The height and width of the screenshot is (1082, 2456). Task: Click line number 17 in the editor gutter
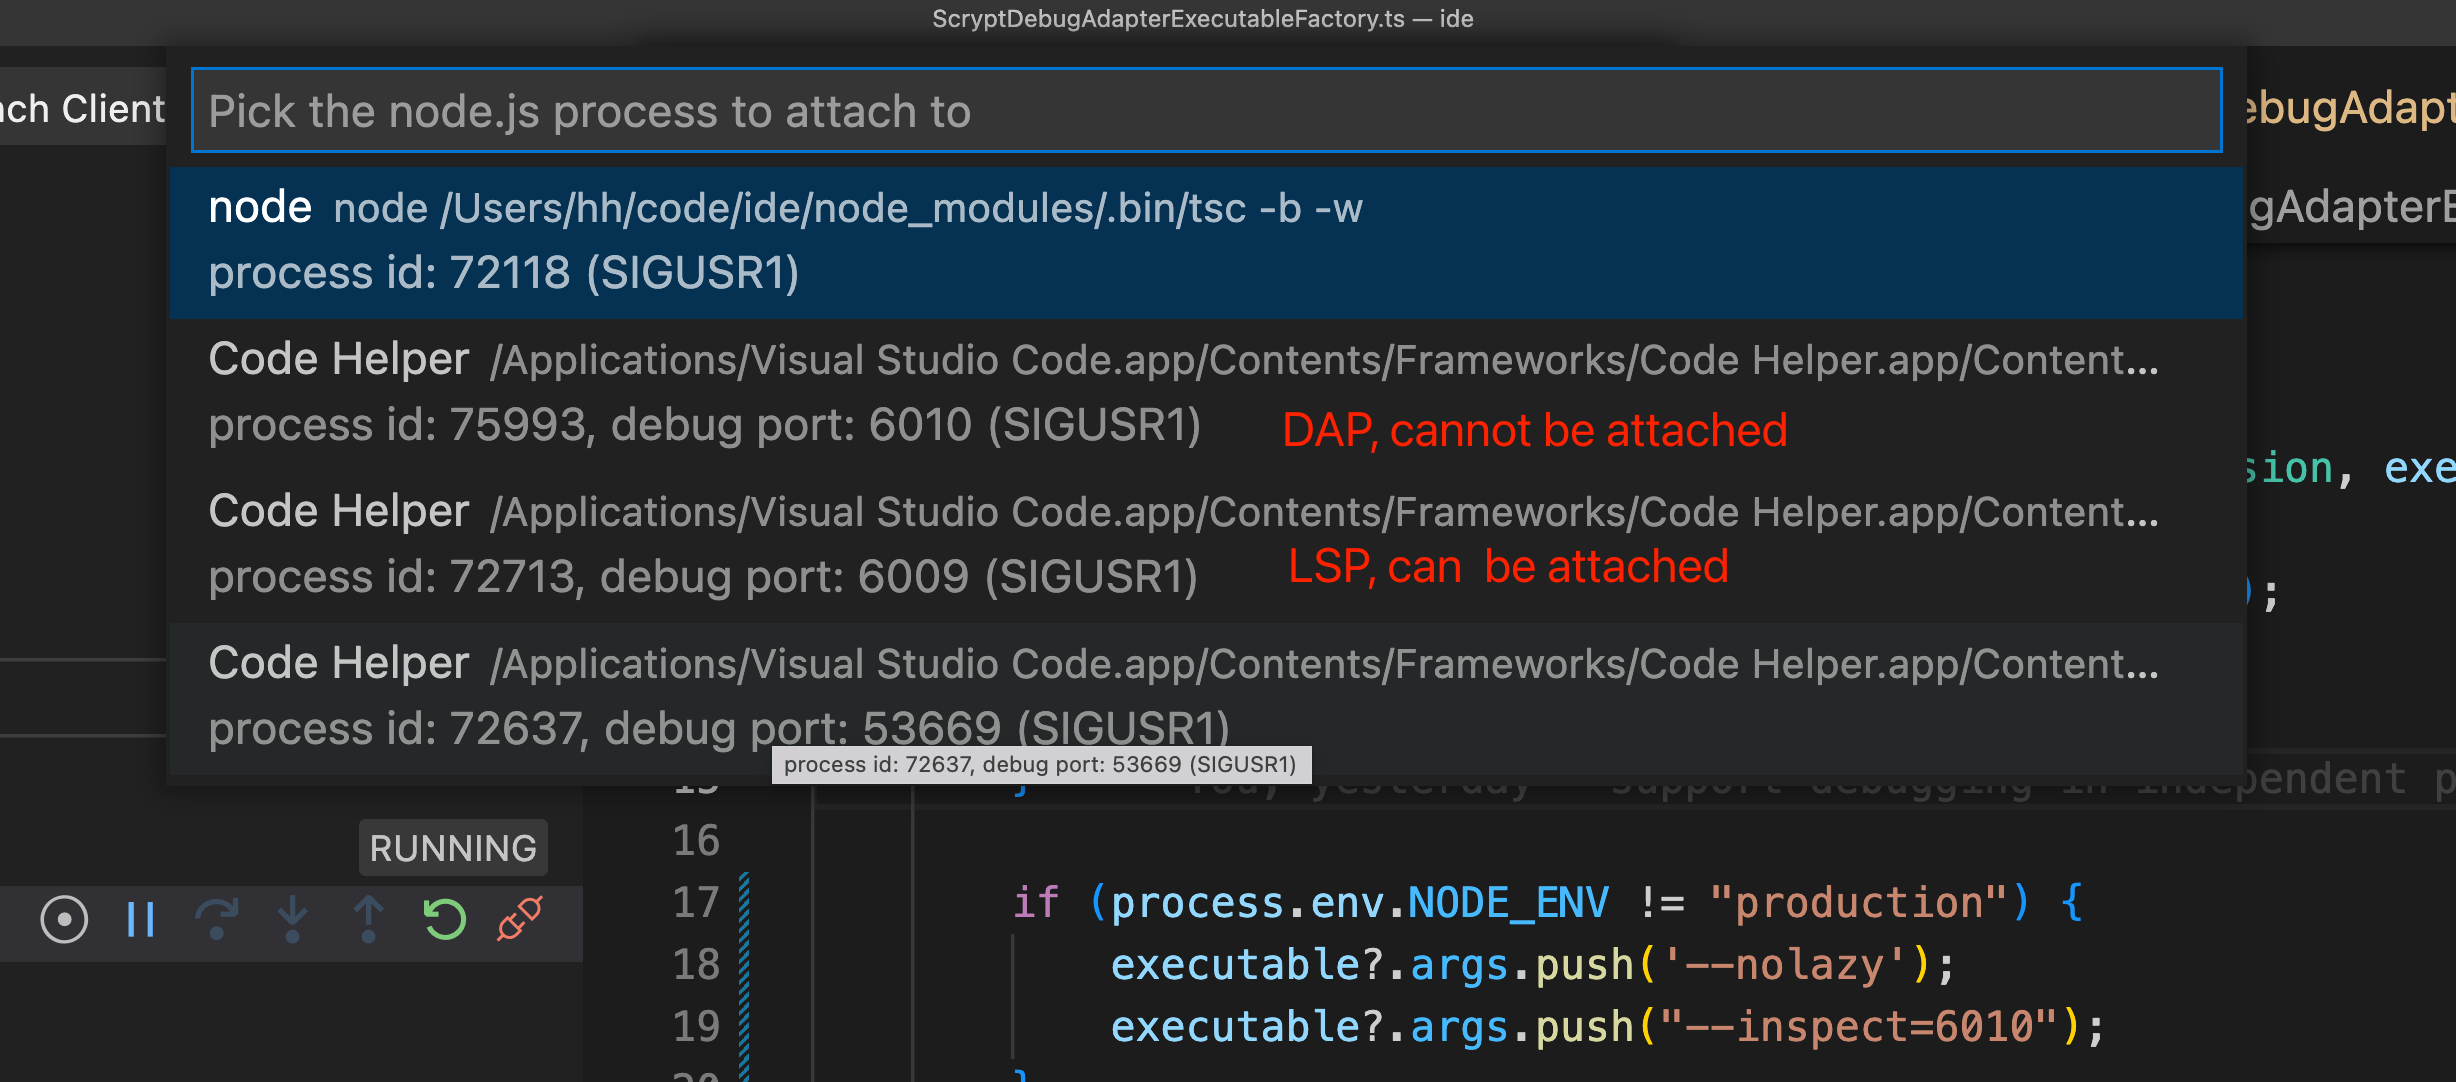[695, 901]
